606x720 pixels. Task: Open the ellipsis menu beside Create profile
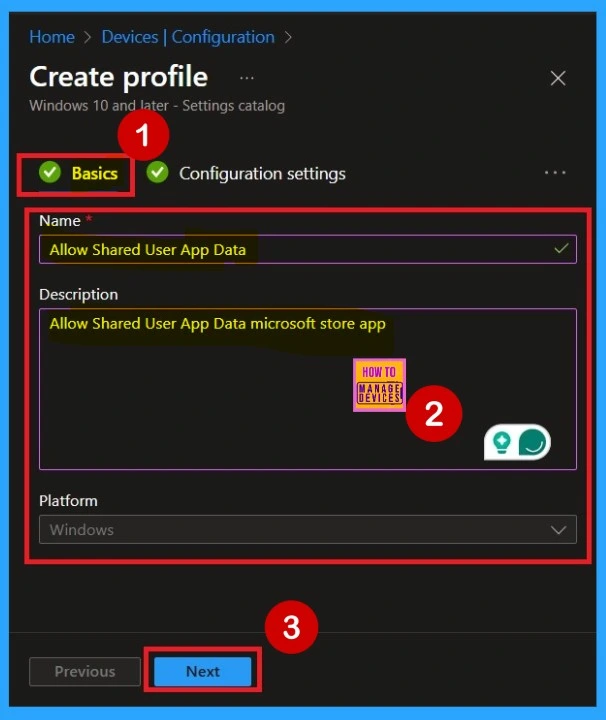247,78
